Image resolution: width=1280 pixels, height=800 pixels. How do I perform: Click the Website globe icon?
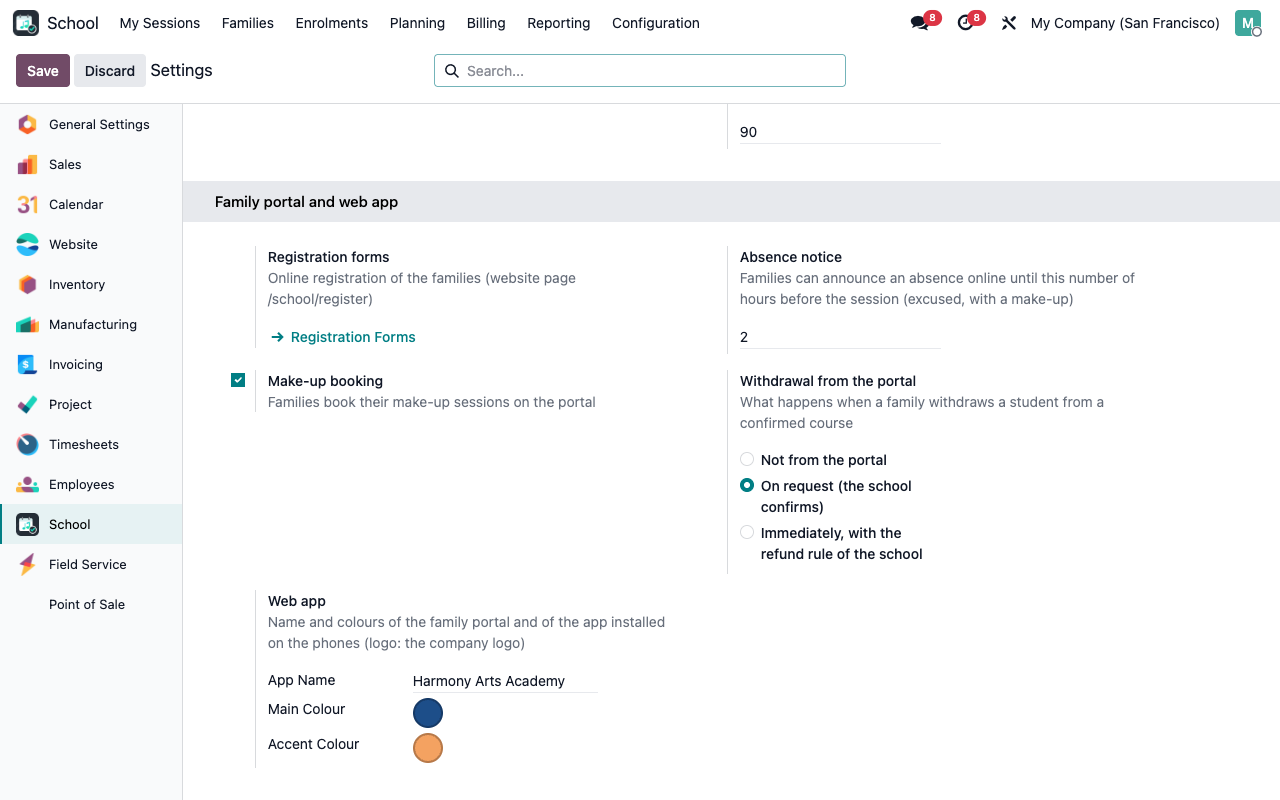coord(28,244)
